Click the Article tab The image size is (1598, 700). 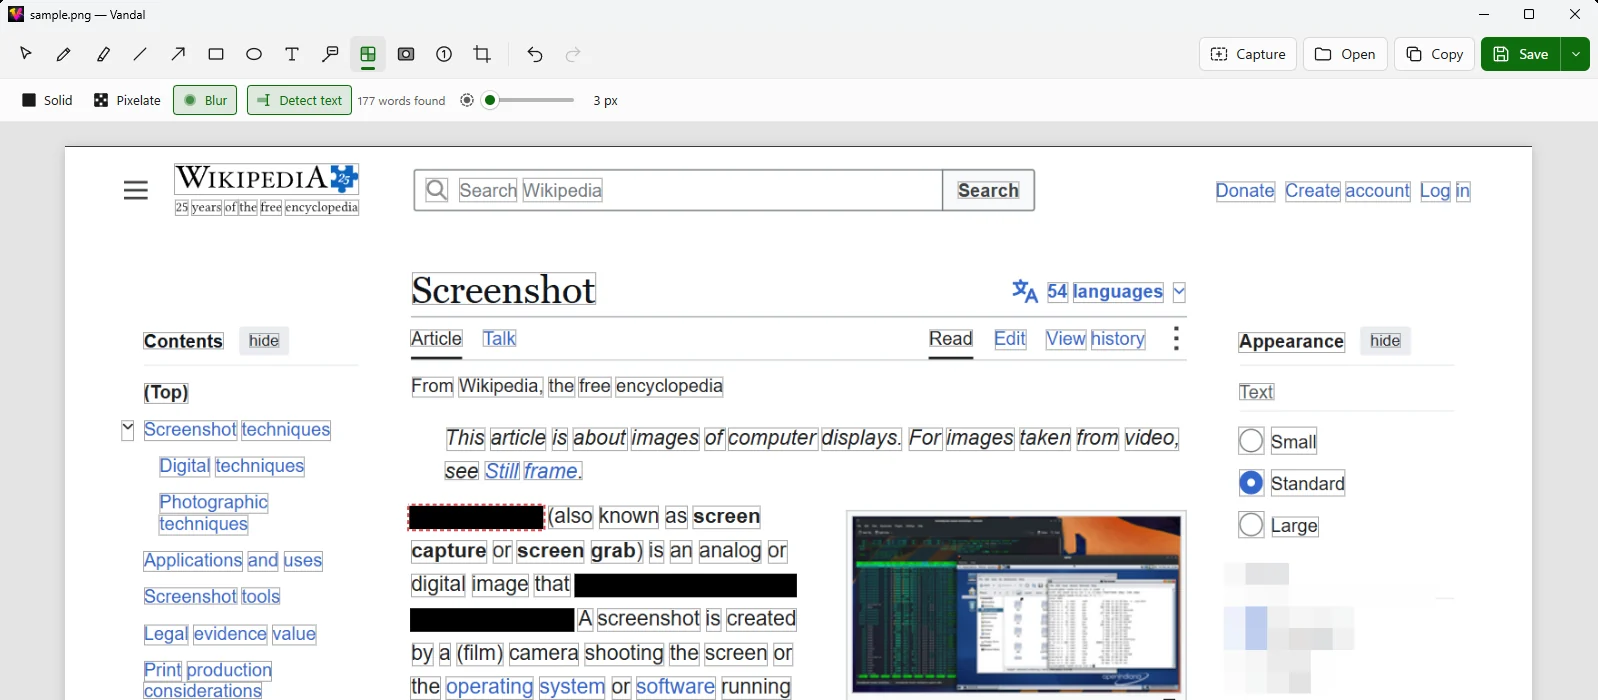(x=436, y=339)
